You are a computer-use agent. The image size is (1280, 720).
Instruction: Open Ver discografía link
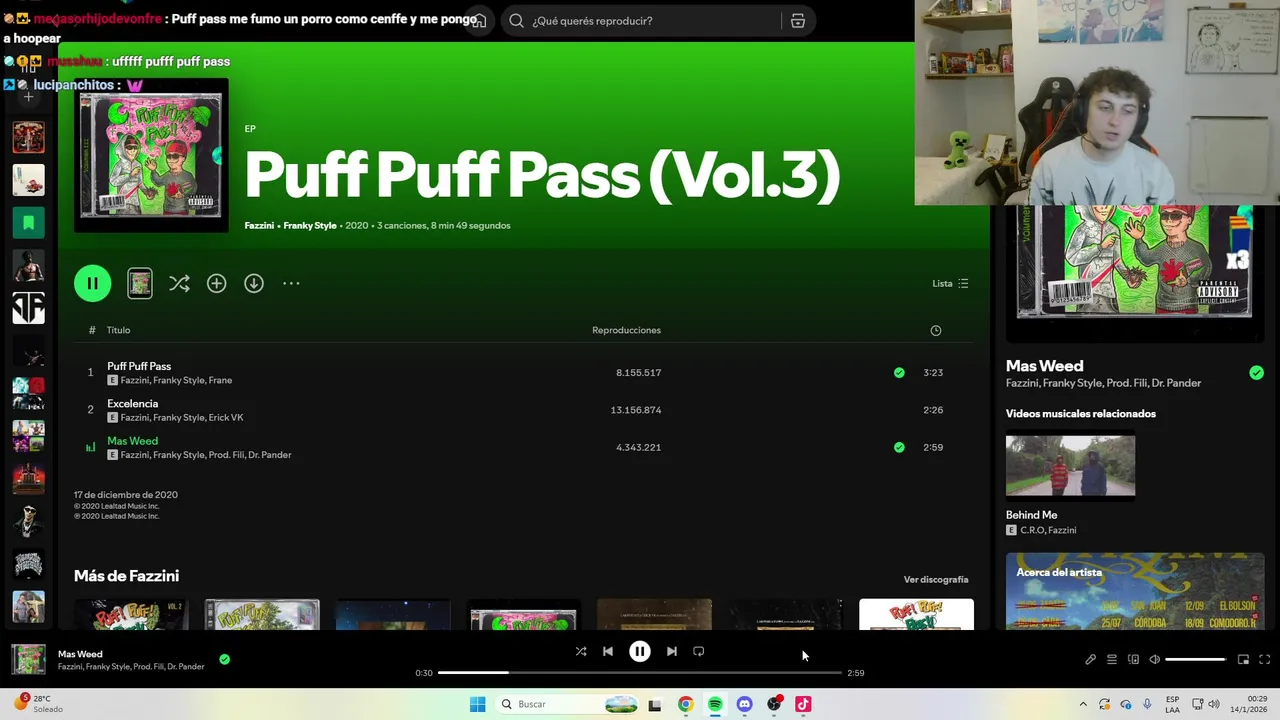click(x=936, y=580)
